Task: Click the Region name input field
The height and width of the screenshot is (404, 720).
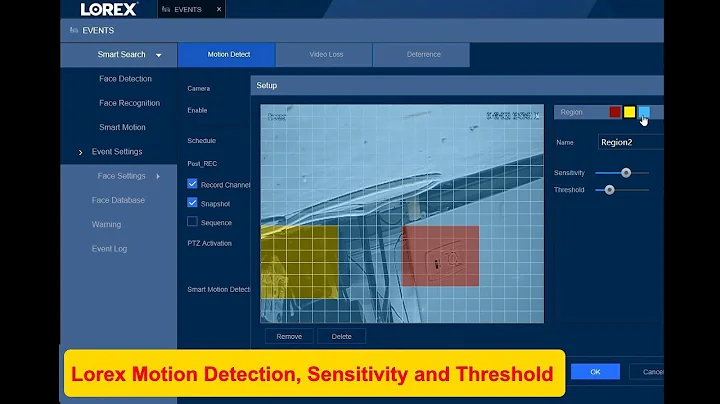Action: point(630,142)
